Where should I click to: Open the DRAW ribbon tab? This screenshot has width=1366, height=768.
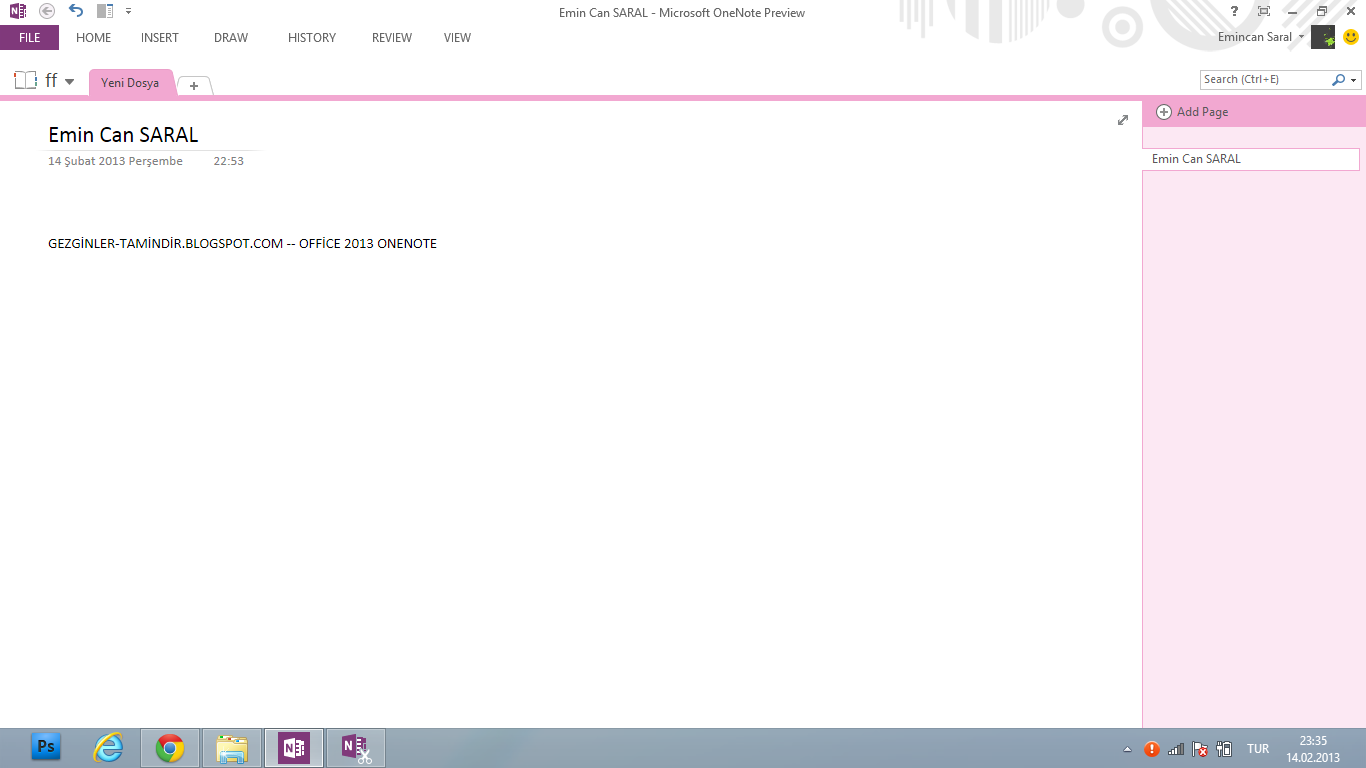pos(231,37)
